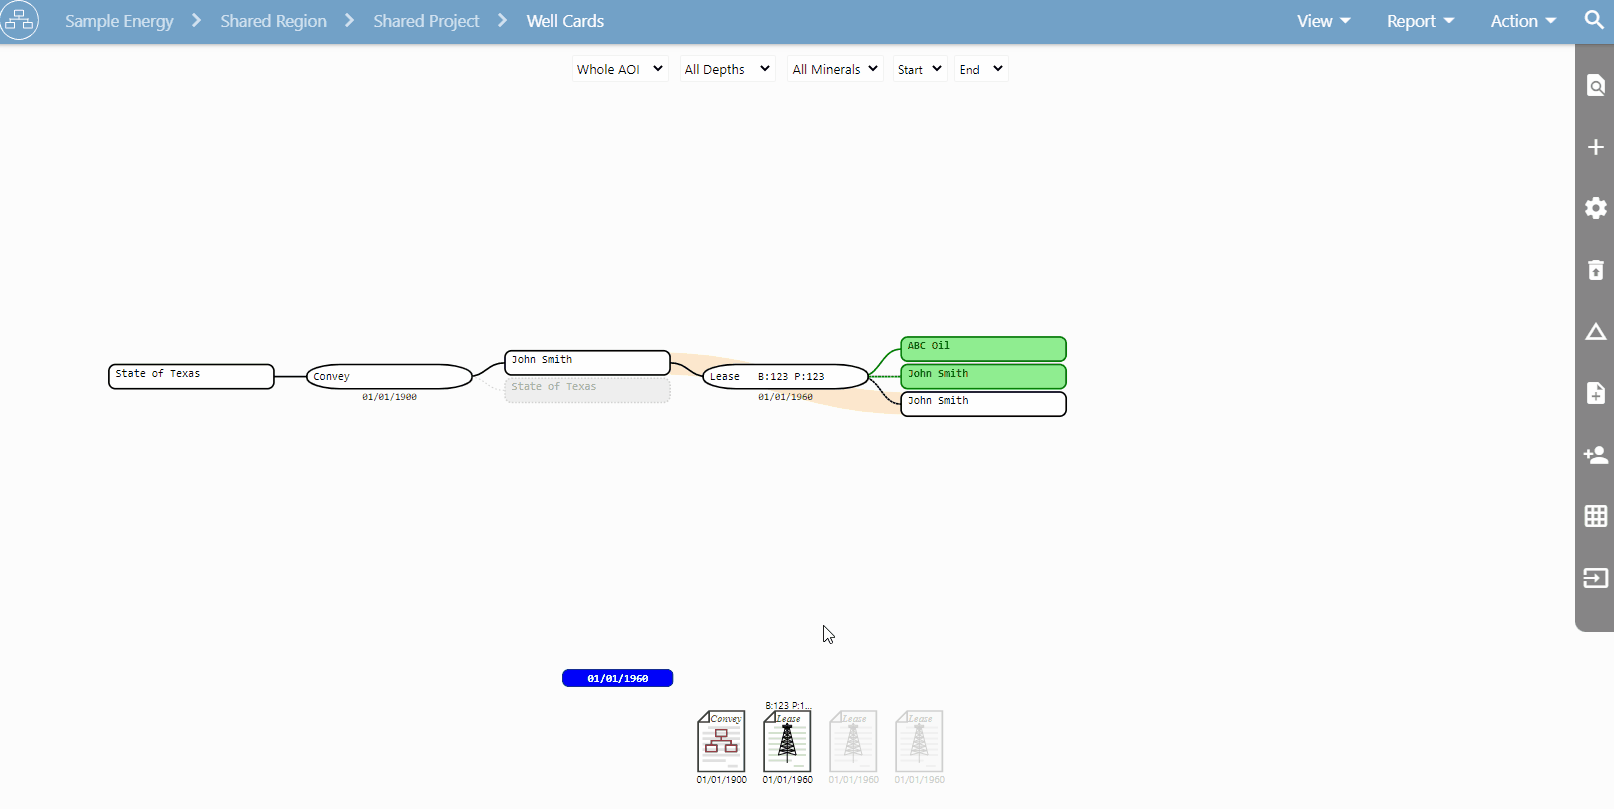Click the document search sidebar icon
This screenshot has width=1614, height=809.
[x=1595, y=86]
